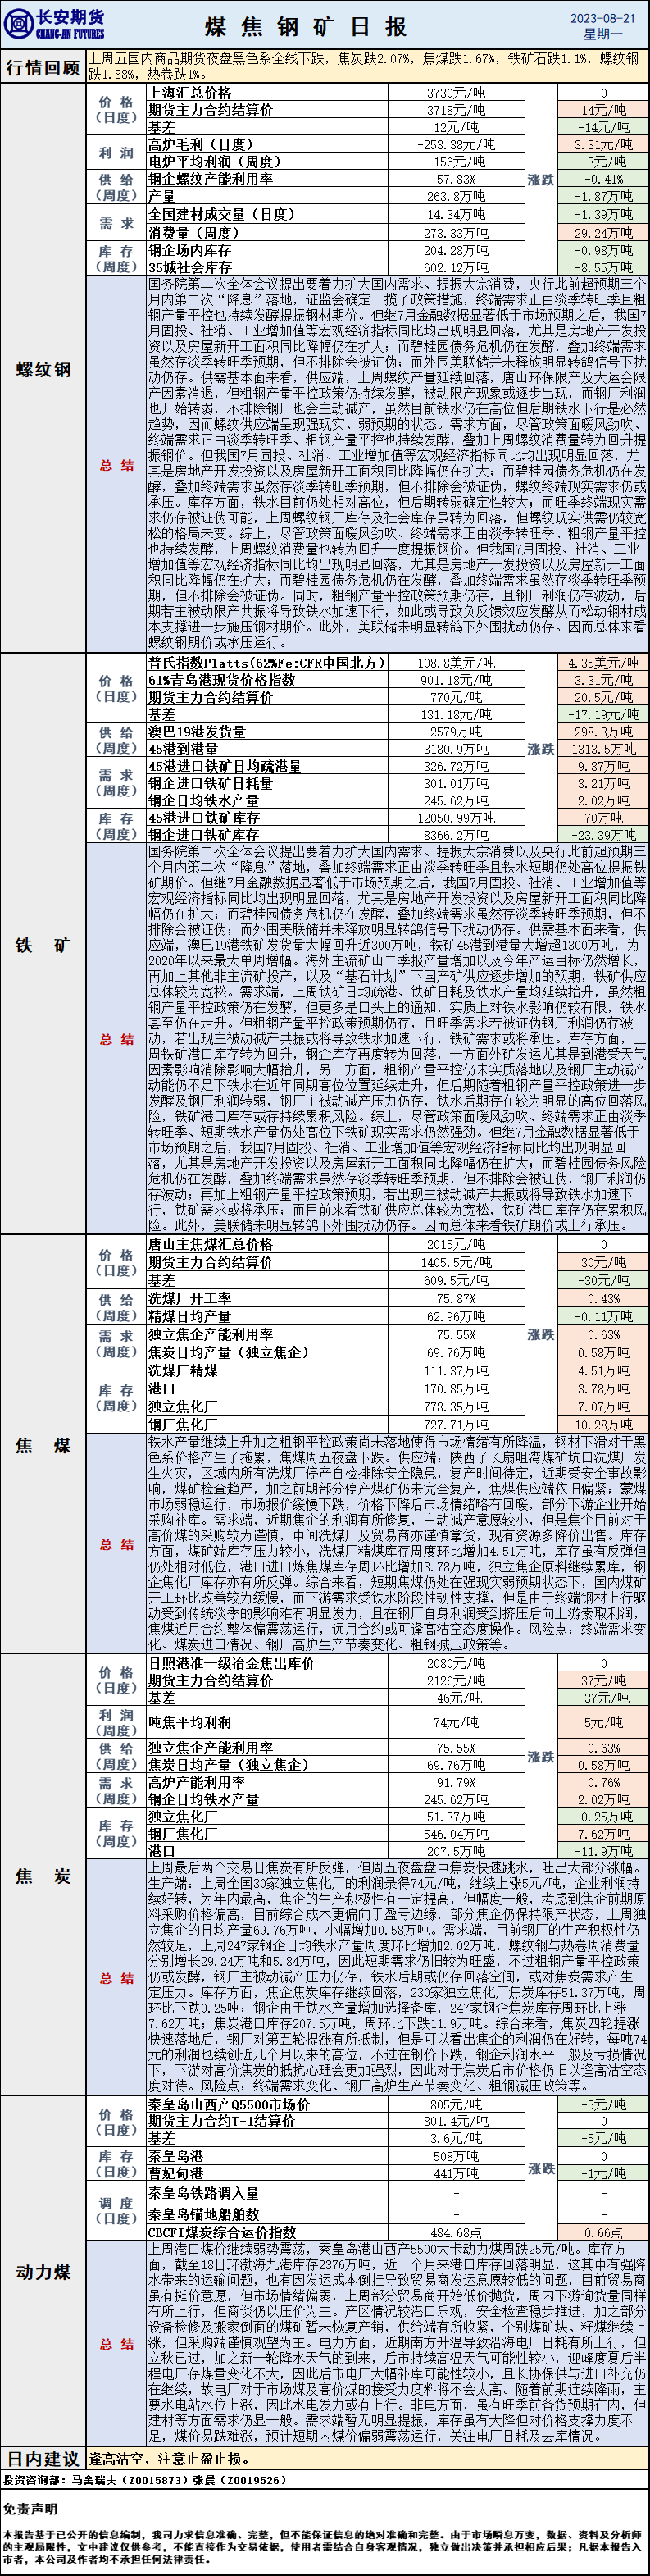This screenshot has height=2576, width=650.
Task: Select the 上海汇总价格 row label
Action: [x=189, y=93]
